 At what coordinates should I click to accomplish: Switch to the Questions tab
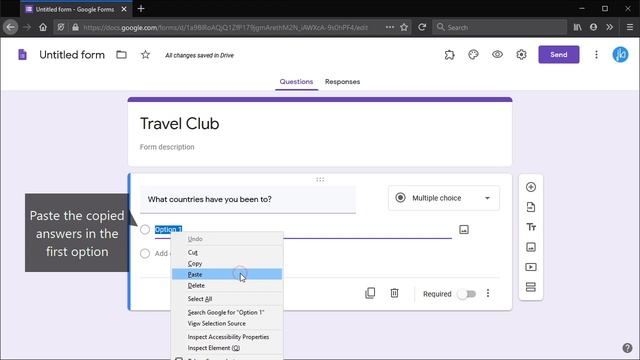[x=296, y=82]
